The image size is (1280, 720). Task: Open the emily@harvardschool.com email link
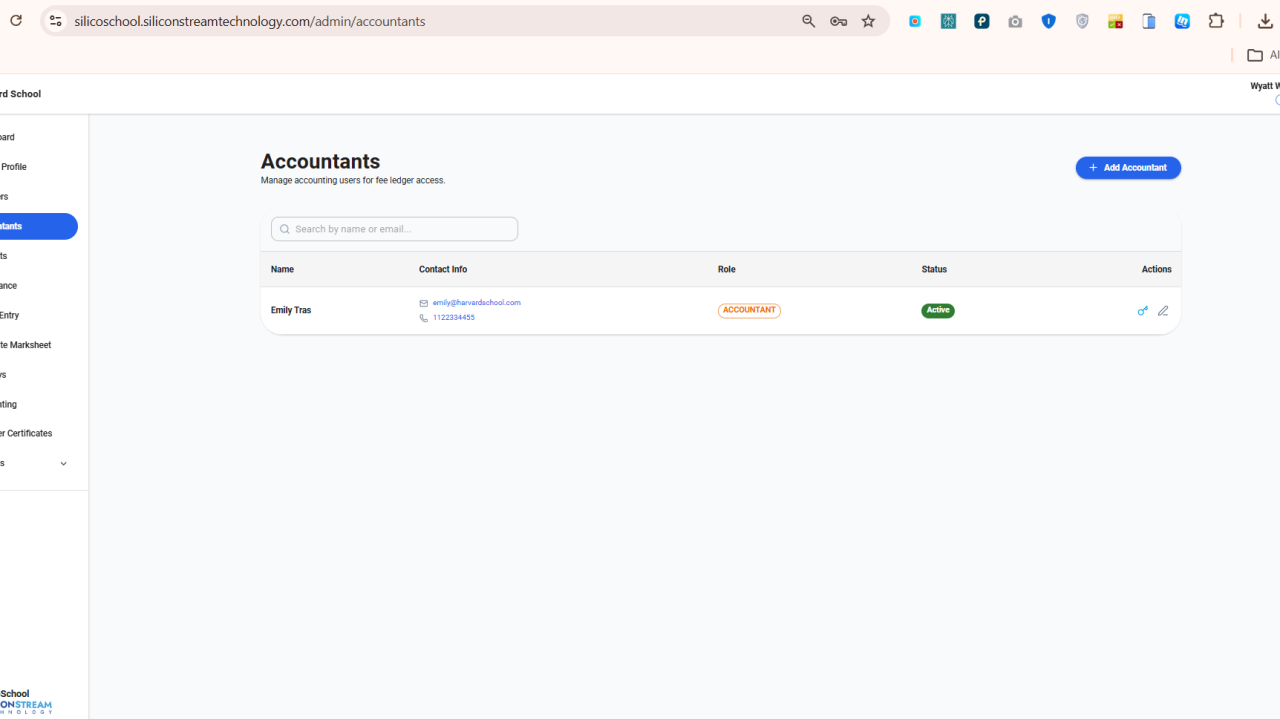[476, 303]
